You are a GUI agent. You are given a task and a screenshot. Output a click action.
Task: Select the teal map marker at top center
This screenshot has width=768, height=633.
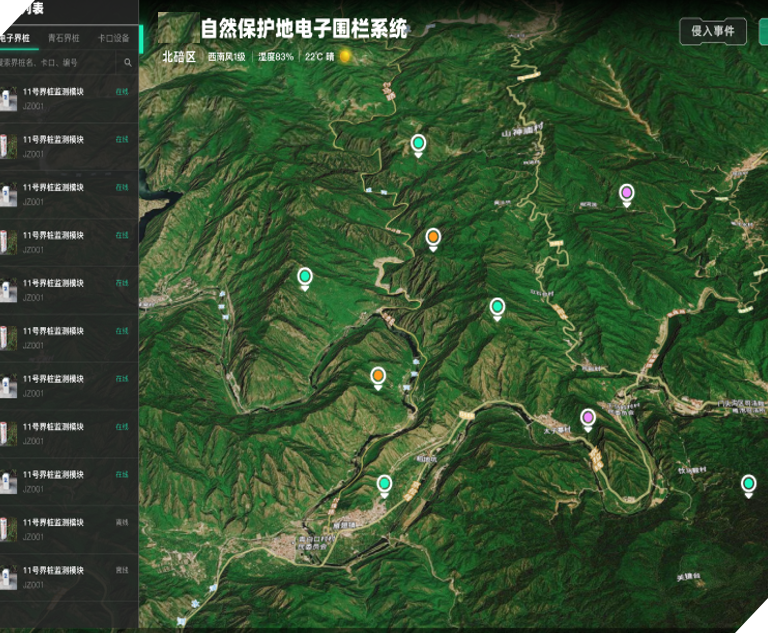[x=418, y=146]
